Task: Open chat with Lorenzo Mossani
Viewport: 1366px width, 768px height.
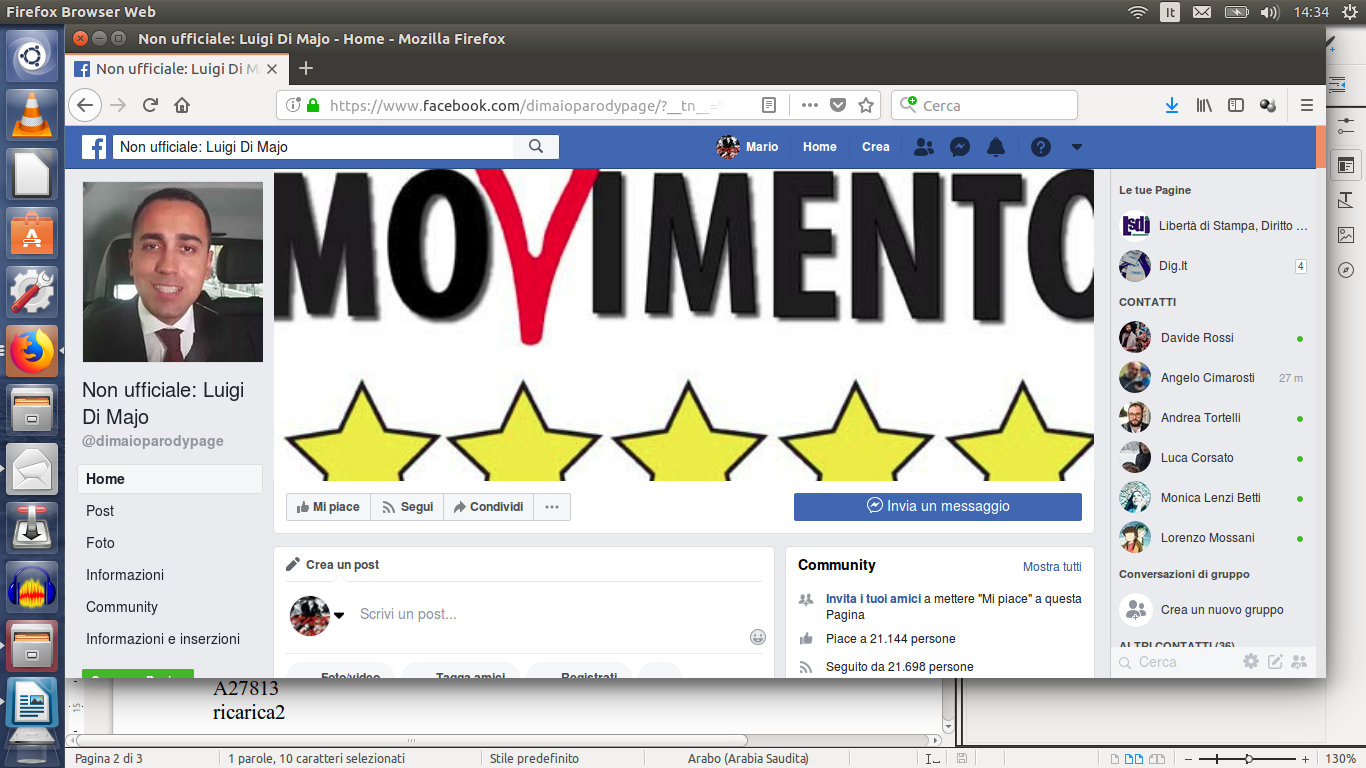Action: pyautogui.click(x=1212, y=538)
